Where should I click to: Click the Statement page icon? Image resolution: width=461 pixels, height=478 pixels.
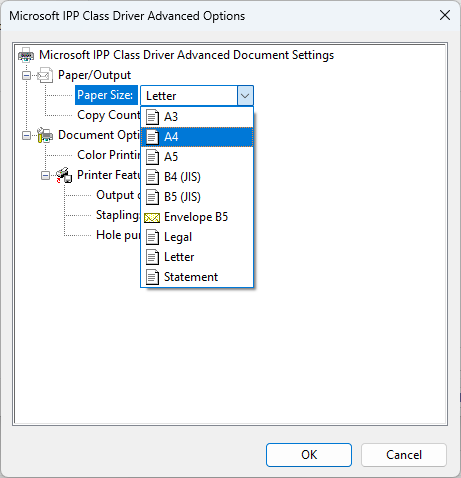[152, 277]
